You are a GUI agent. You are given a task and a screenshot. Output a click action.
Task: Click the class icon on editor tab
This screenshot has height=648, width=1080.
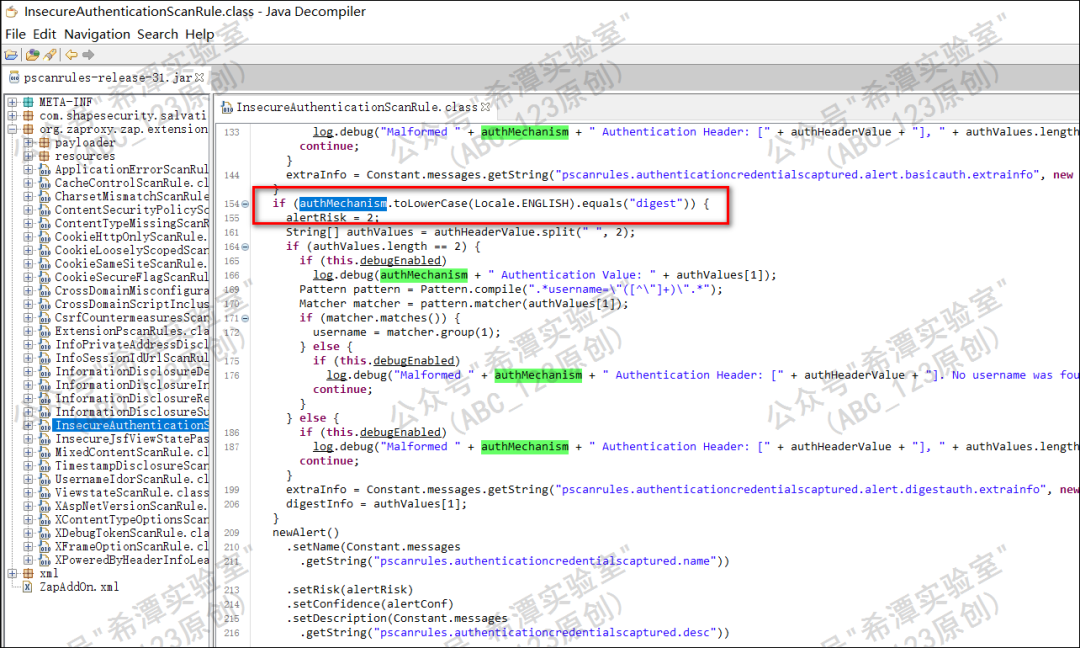[227, 107]
